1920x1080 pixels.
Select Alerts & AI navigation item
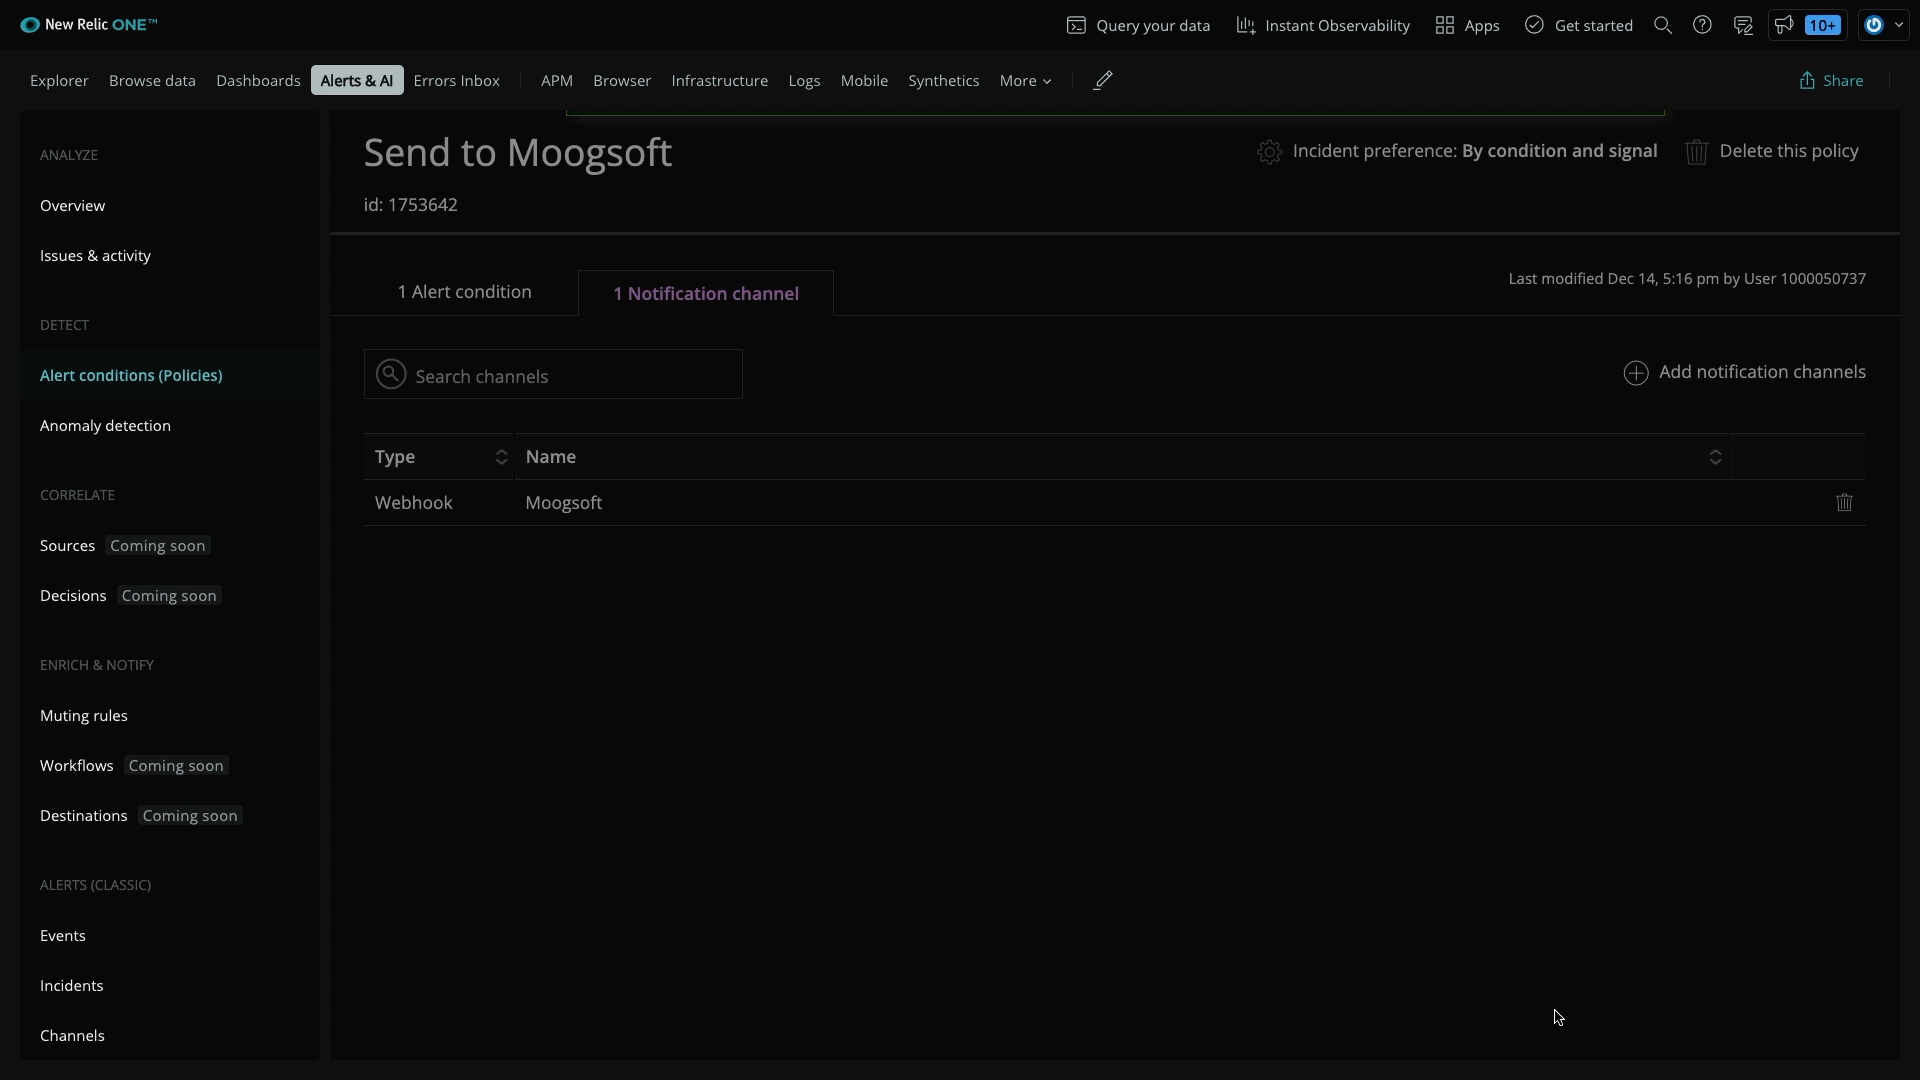[357, 81]
